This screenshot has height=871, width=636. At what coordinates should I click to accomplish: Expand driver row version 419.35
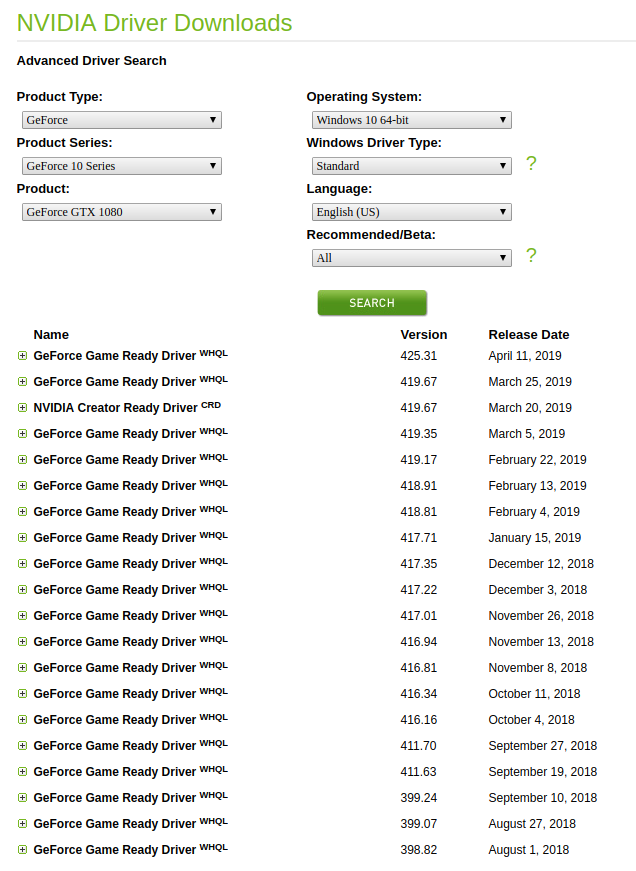(22, 434)
